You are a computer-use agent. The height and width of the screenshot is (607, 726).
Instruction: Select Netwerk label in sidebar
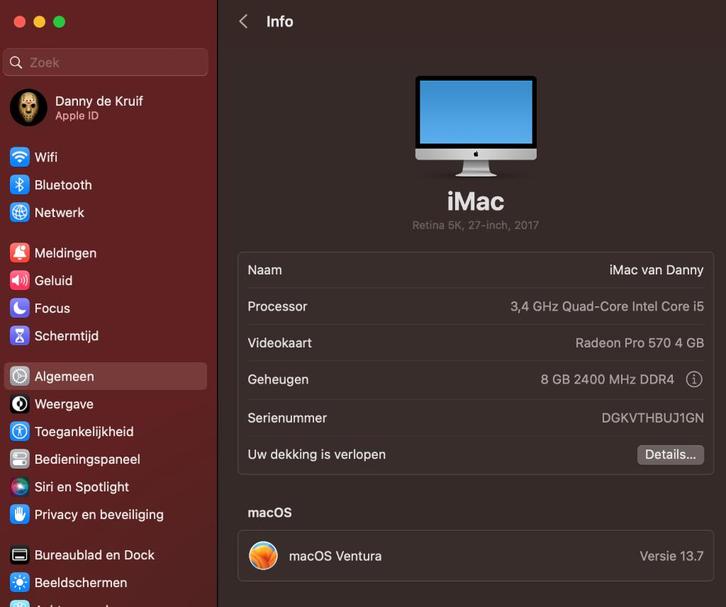click(59, 213)
